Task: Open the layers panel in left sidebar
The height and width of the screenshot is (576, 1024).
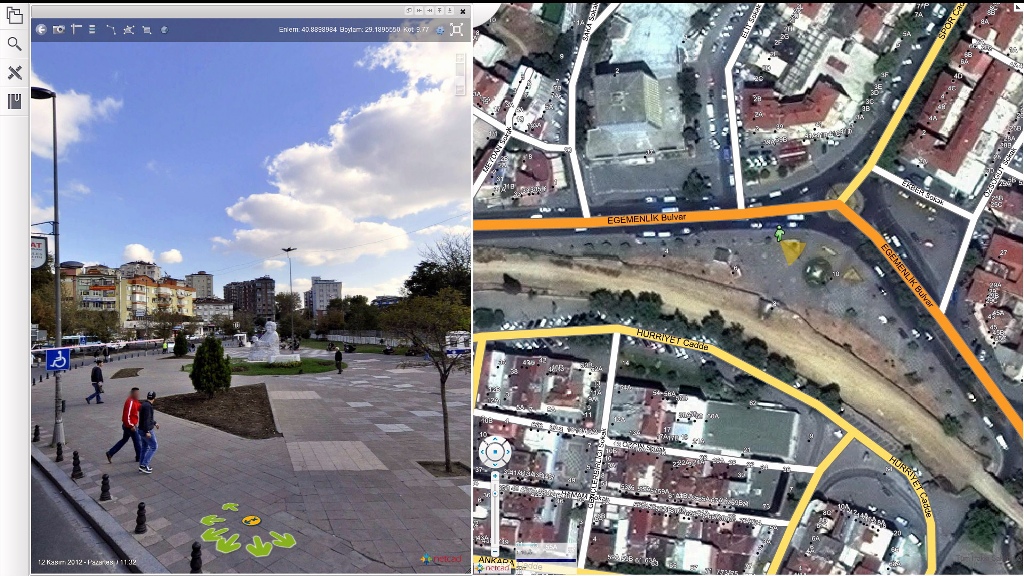Action: 14,15
